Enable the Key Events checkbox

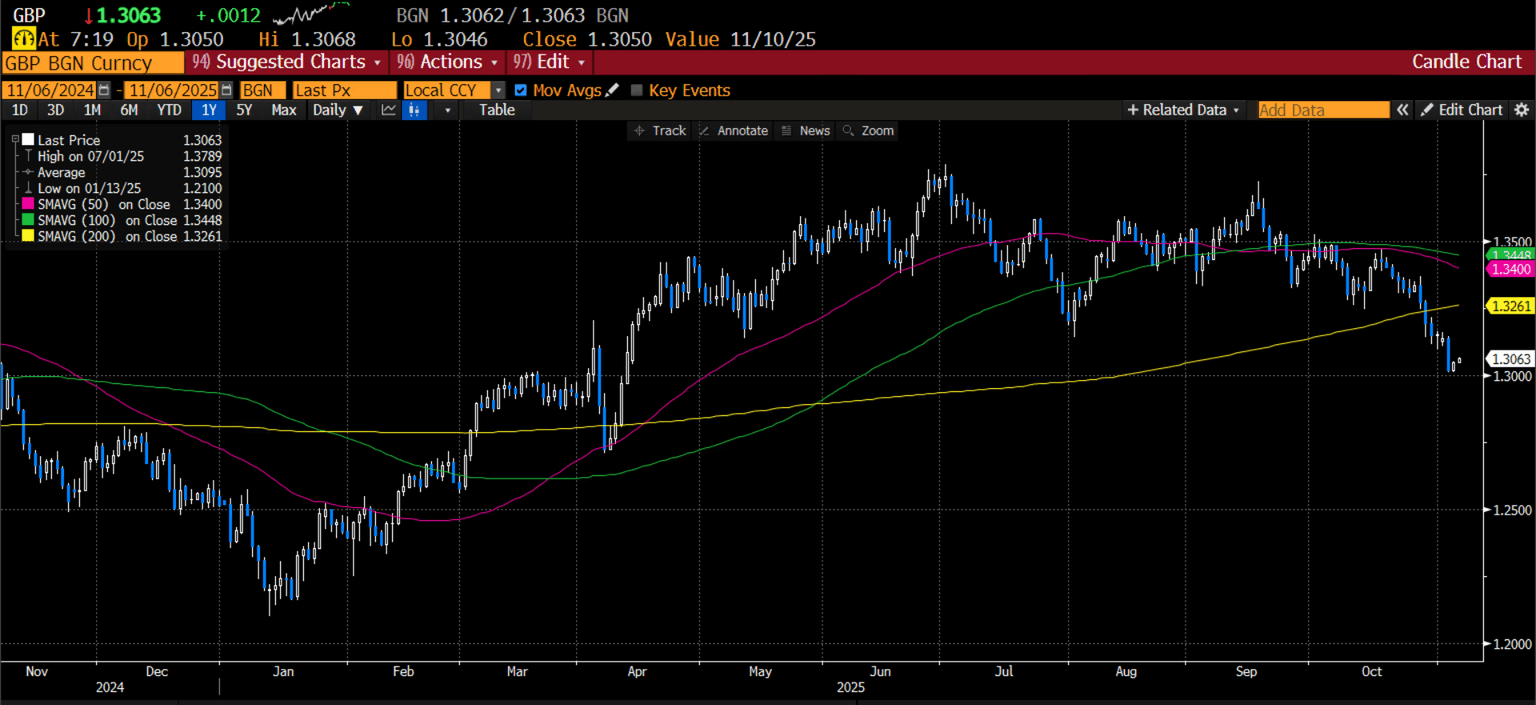coord(637,90)
